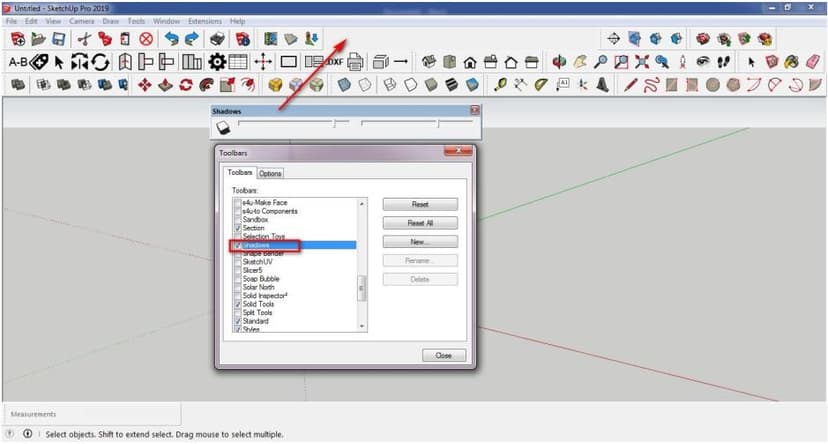Viewport: 828px width, 444px height.
Task: Click the printer icon in the second toolbar row
Action: pos(355,62)
